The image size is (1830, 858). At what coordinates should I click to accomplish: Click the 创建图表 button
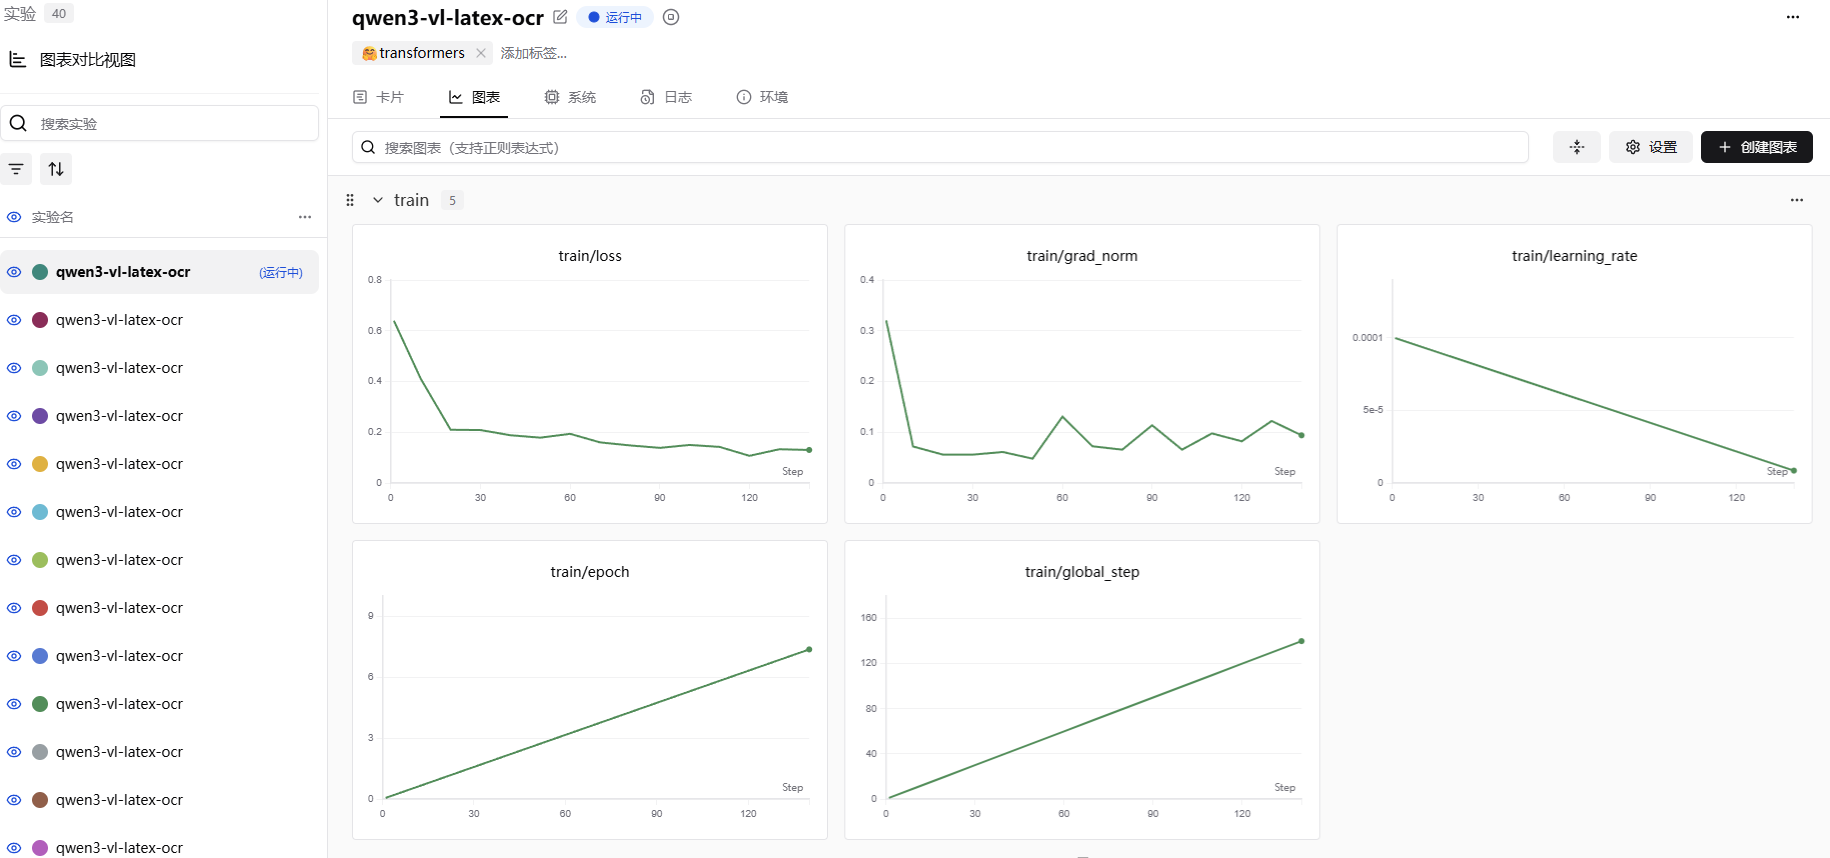coord(1756,147)
